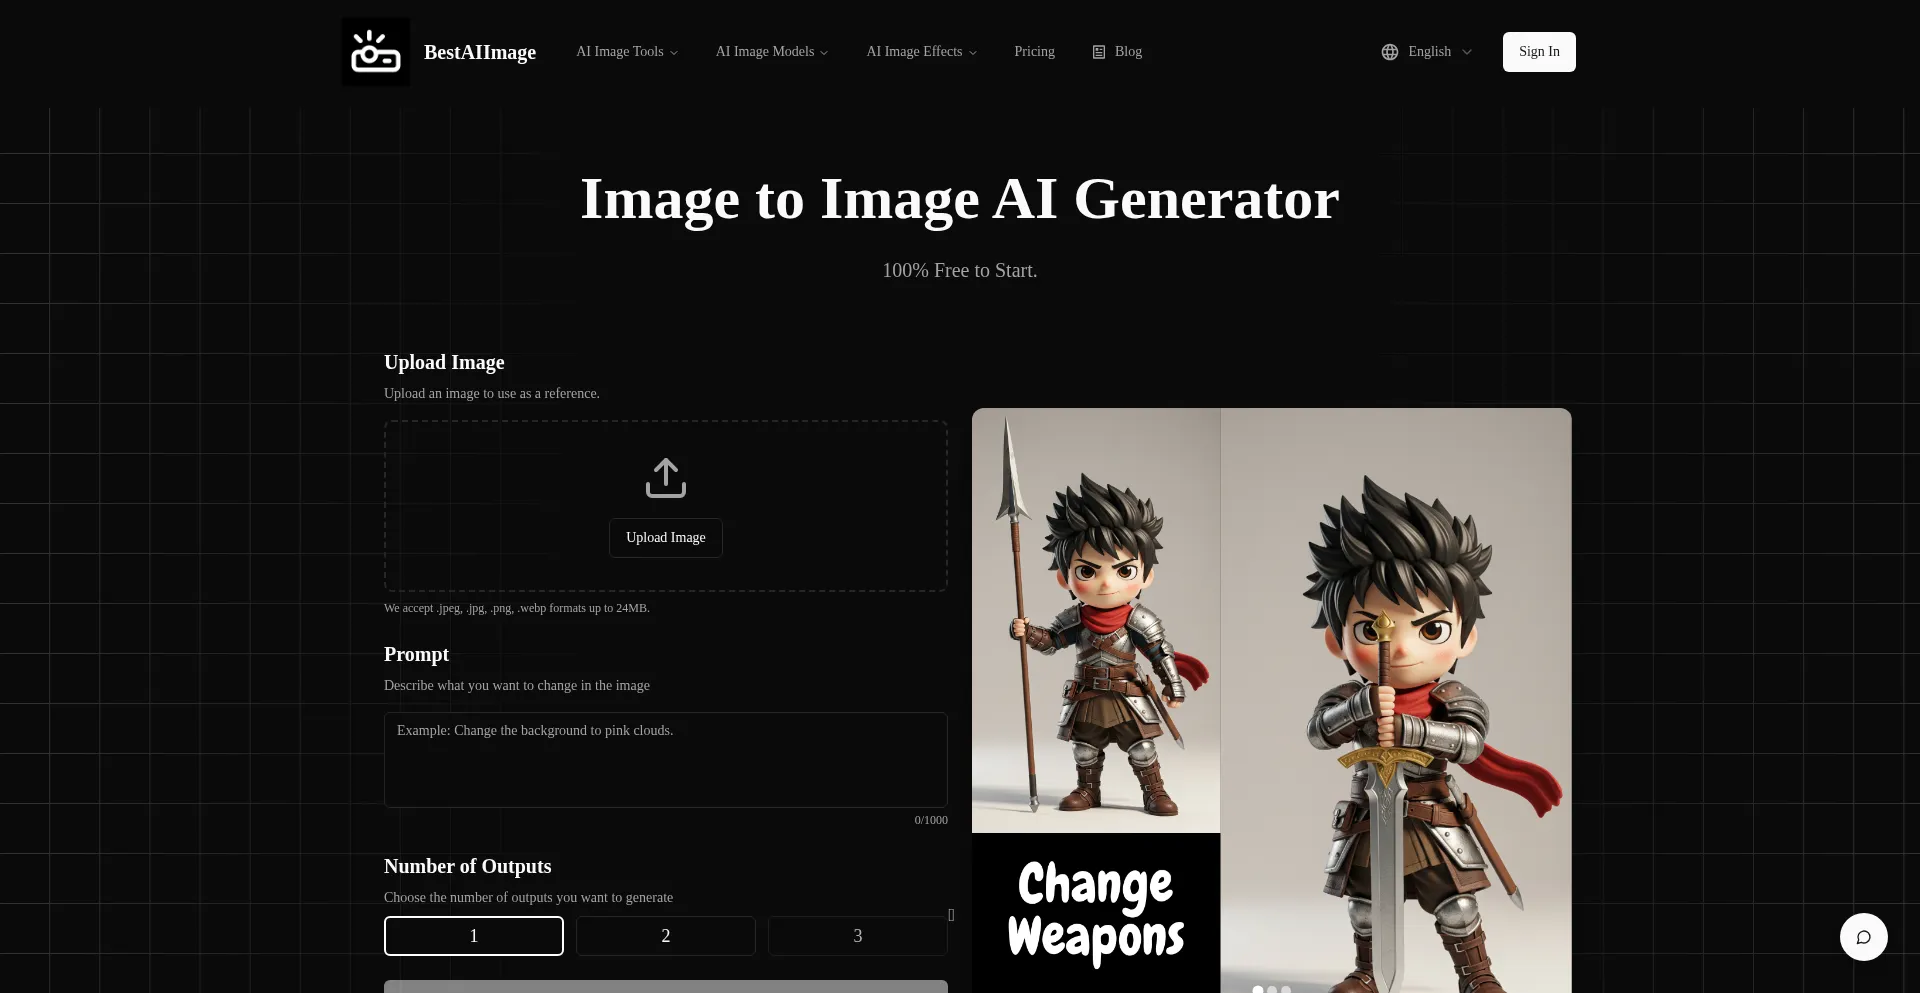Click the chevron next to AI Image Tools

pos(674,53)
